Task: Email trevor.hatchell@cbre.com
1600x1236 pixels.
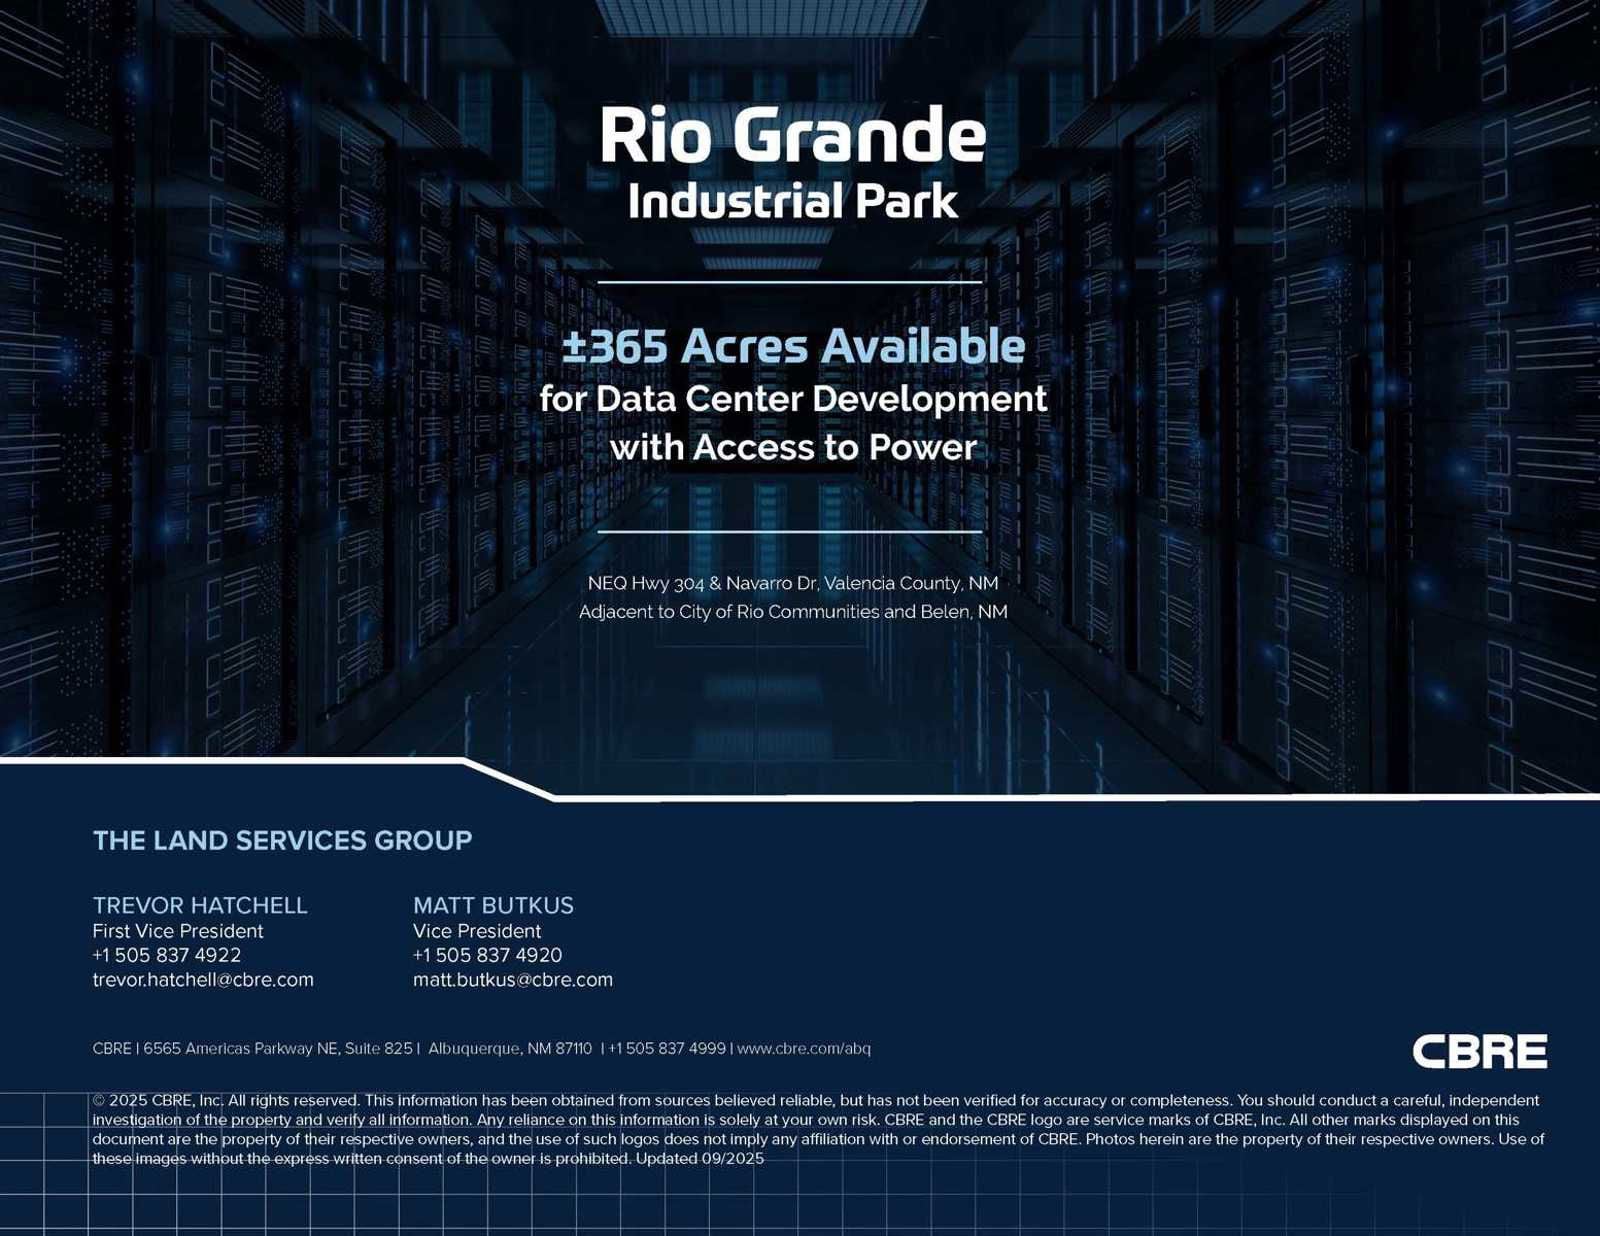Action: (x=202, y=980)
